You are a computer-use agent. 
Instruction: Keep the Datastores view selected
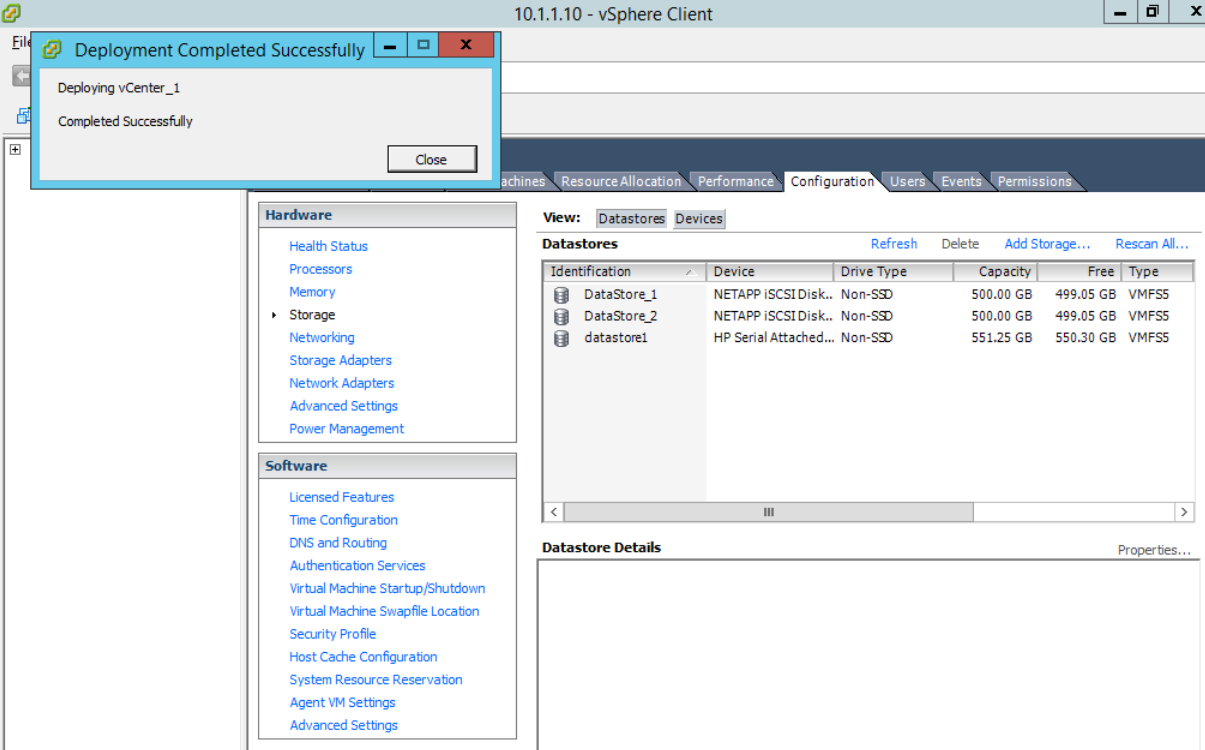click(x=631, y=218)
